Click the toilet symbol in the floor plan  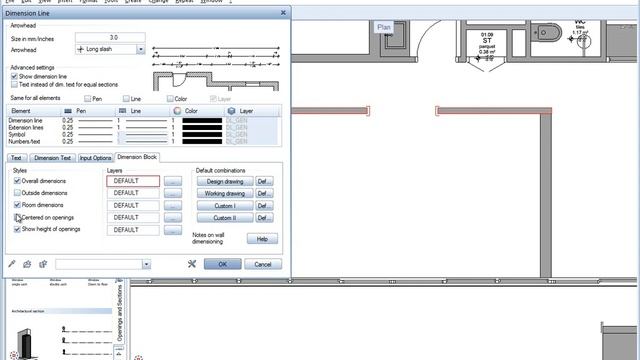[546, 32]
